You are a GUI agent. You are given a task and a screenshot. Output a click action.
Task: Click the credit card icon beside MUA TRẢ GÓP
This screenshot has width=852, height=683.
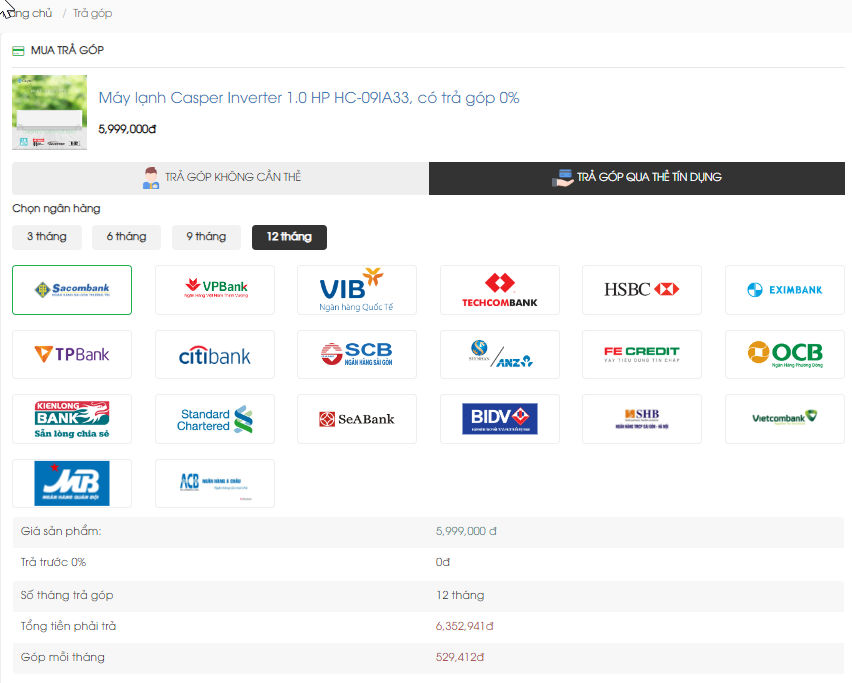coord(18,51)
